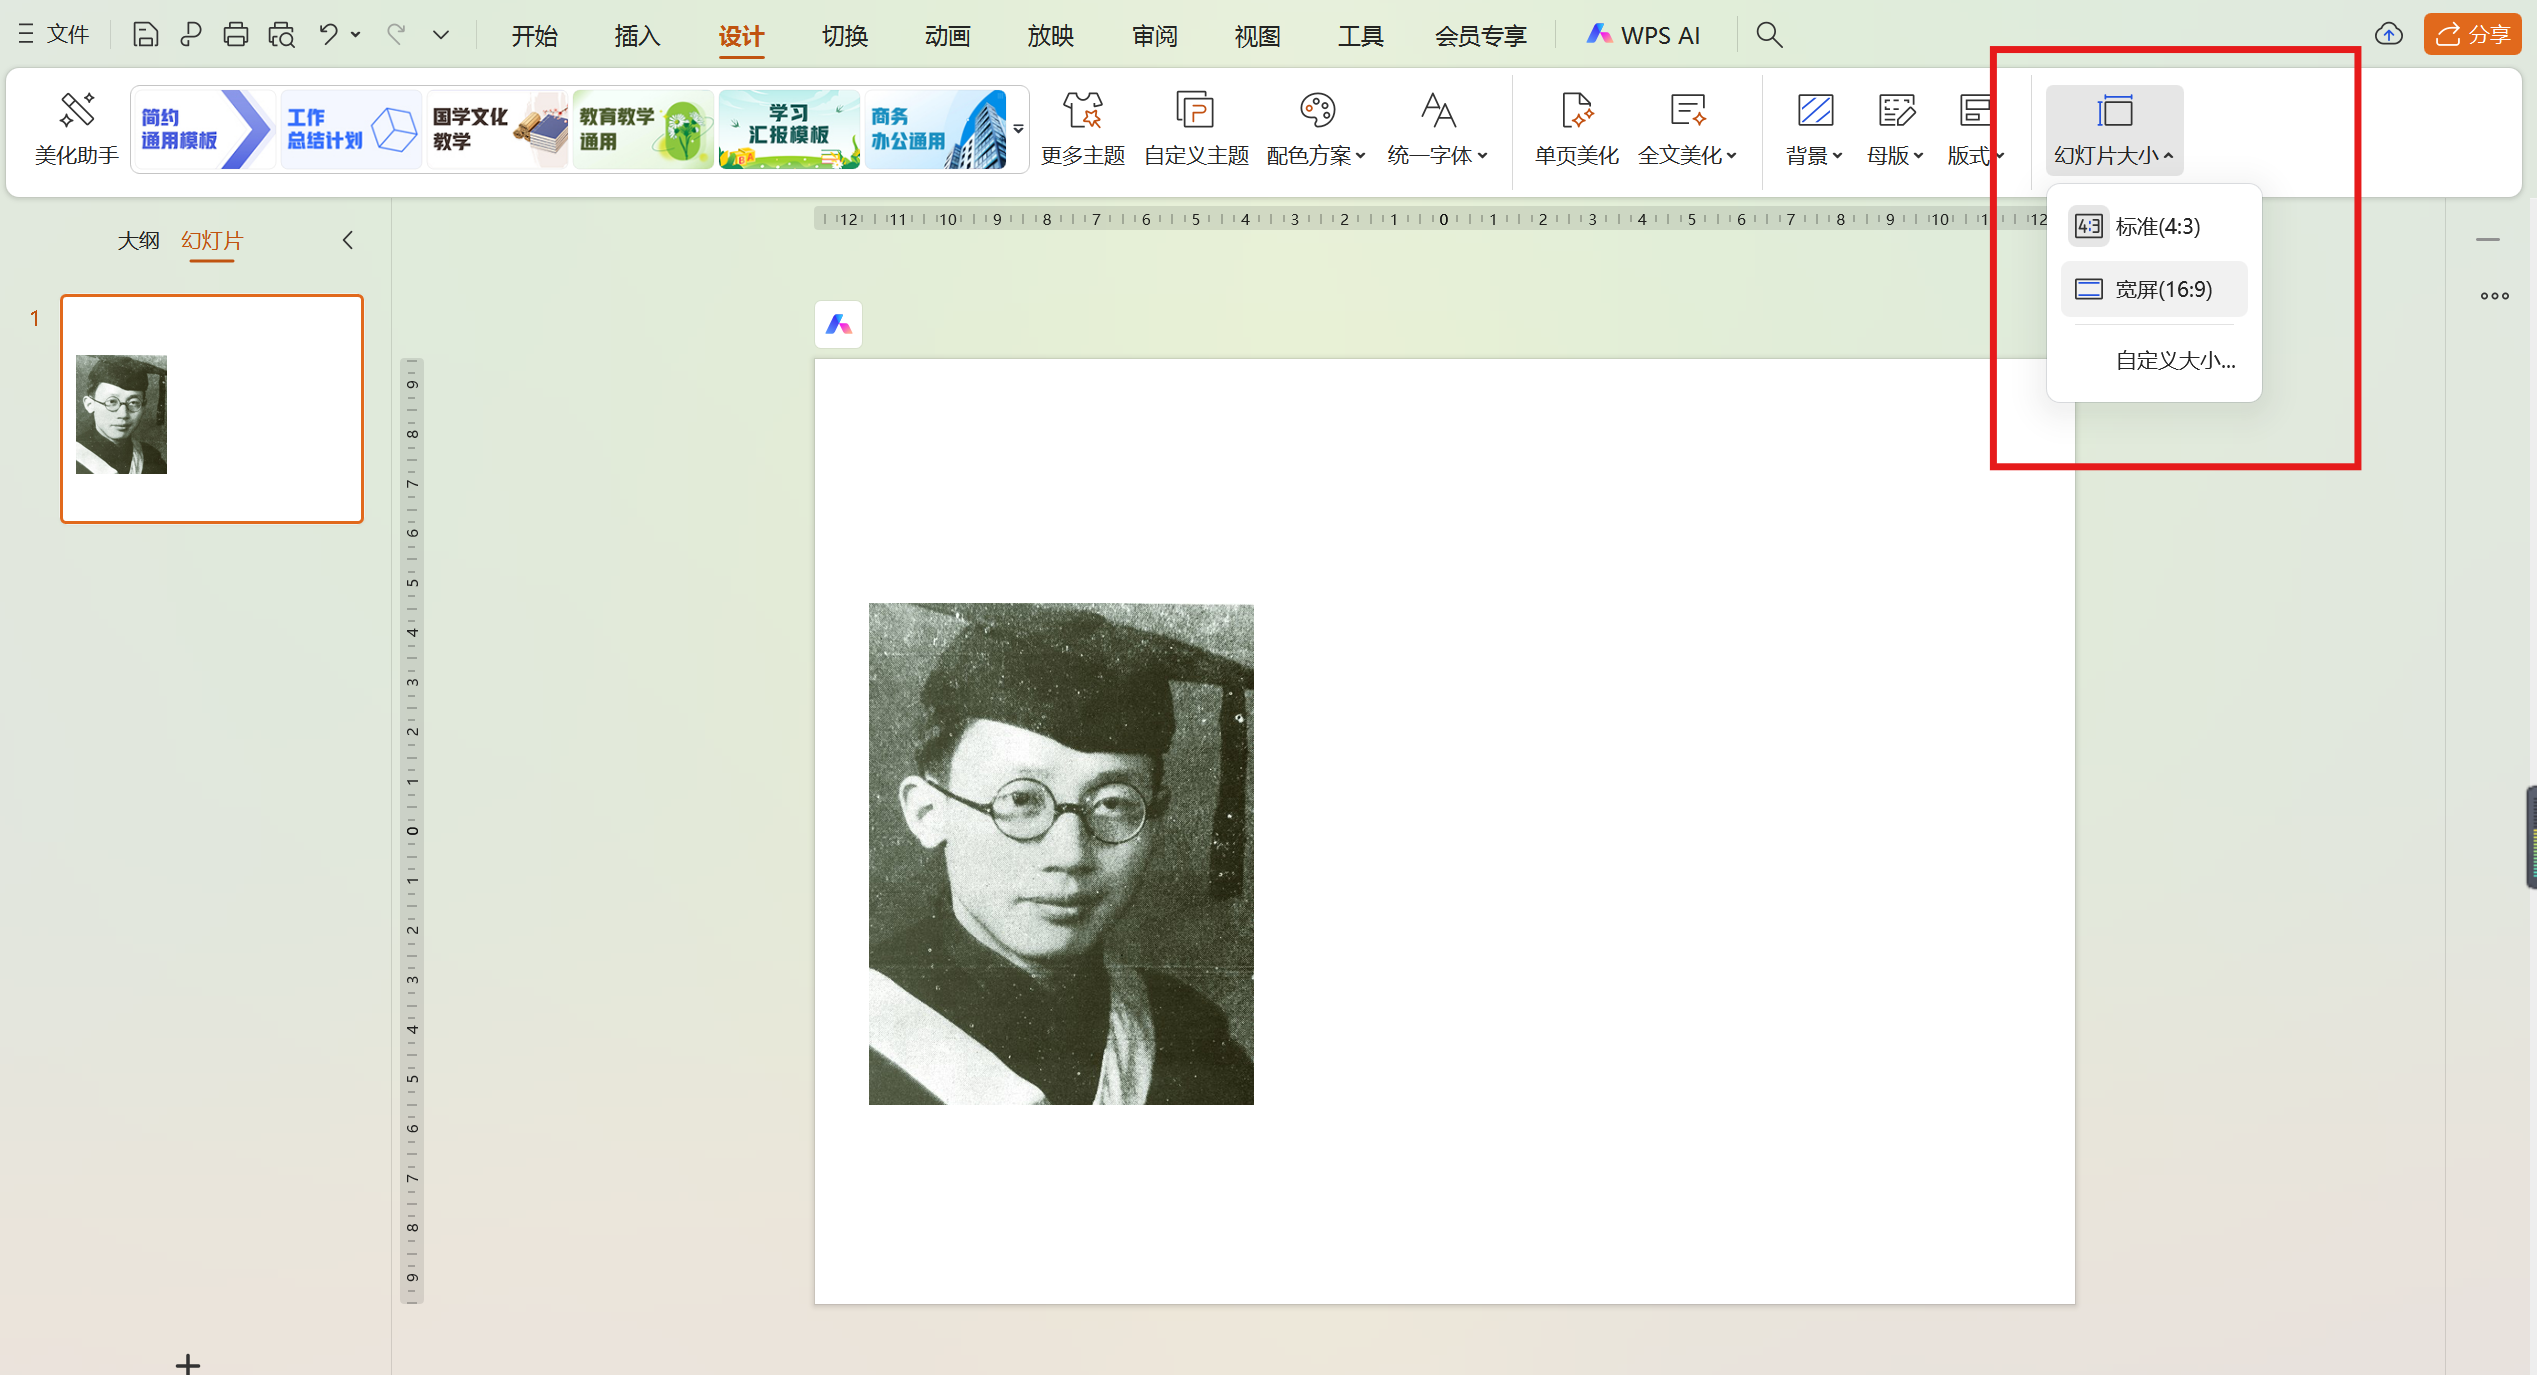The image size is (2537, 1375).
Task: Switch to the 大纲 panel tab
Action: [138, 241]
